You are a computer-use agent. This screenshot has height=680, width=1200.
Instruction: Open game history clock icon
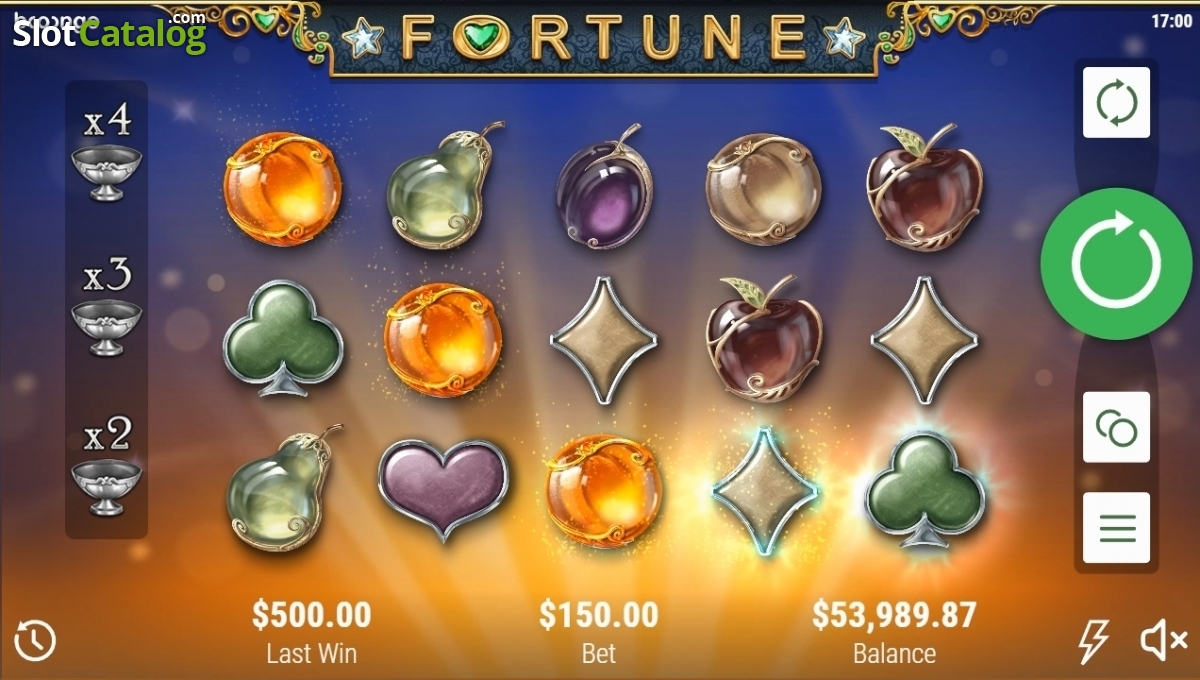point(35,641)
